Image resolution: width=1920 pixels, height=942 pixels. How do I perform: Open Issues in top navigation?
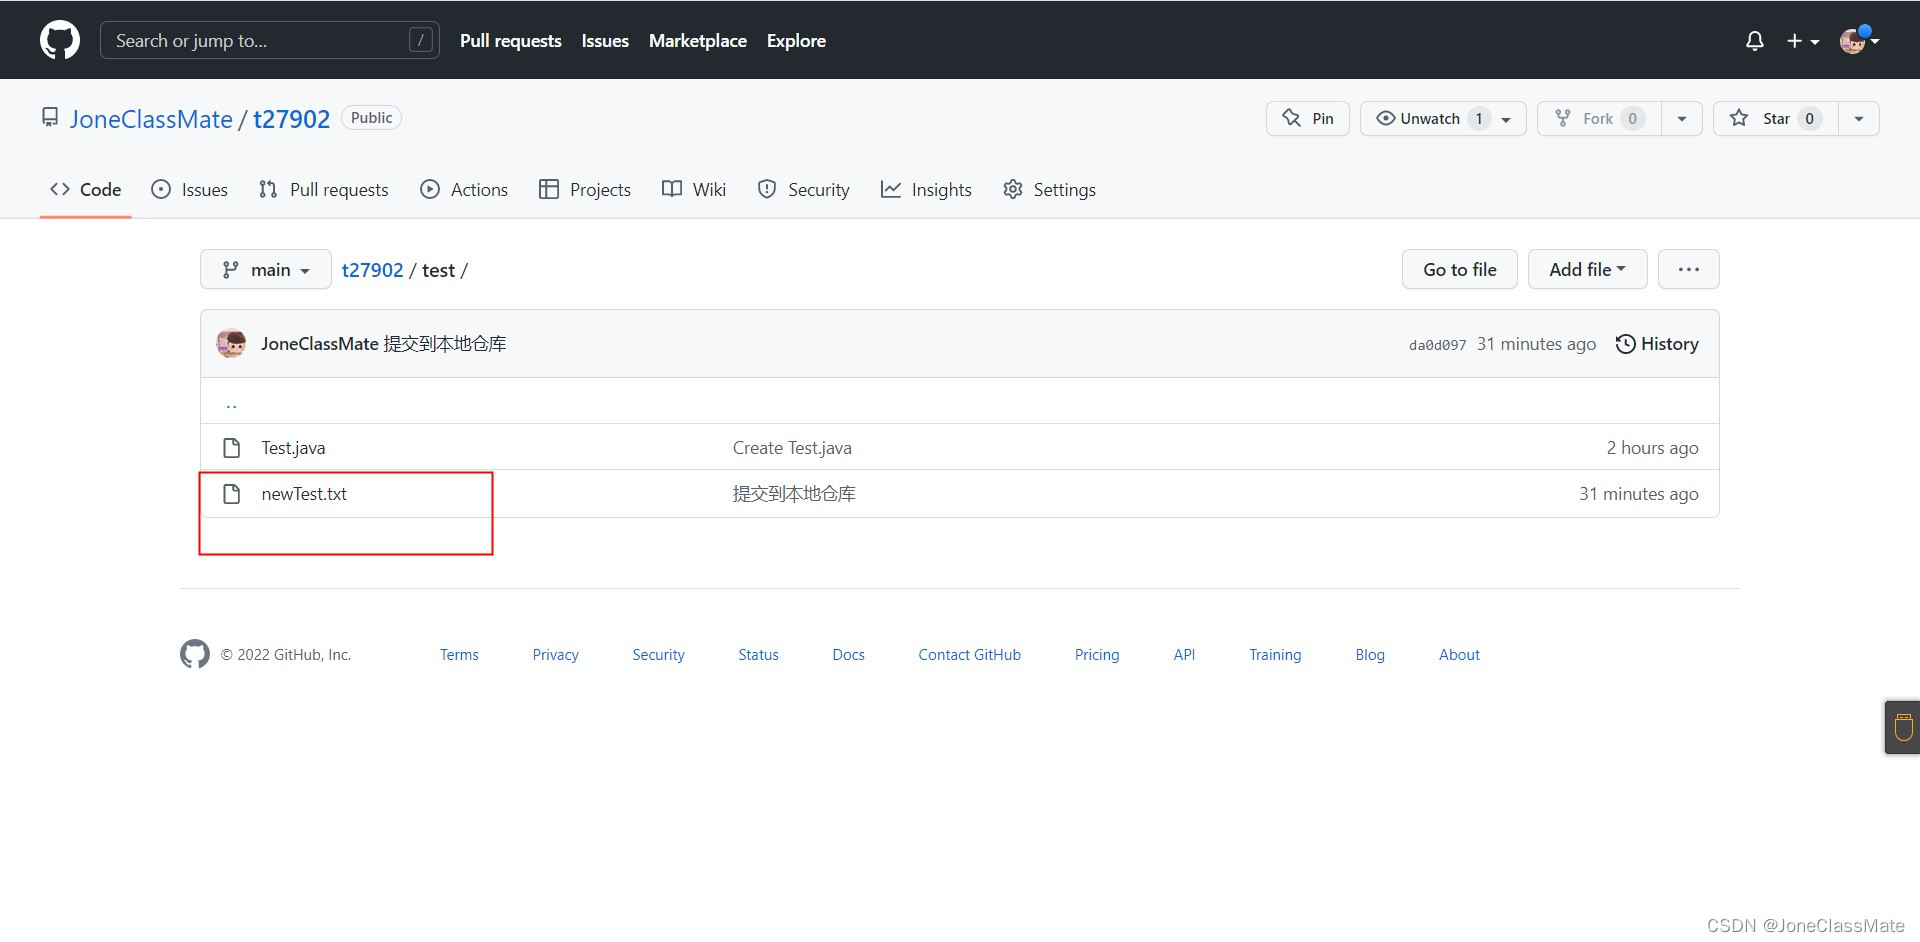point(605,41)
